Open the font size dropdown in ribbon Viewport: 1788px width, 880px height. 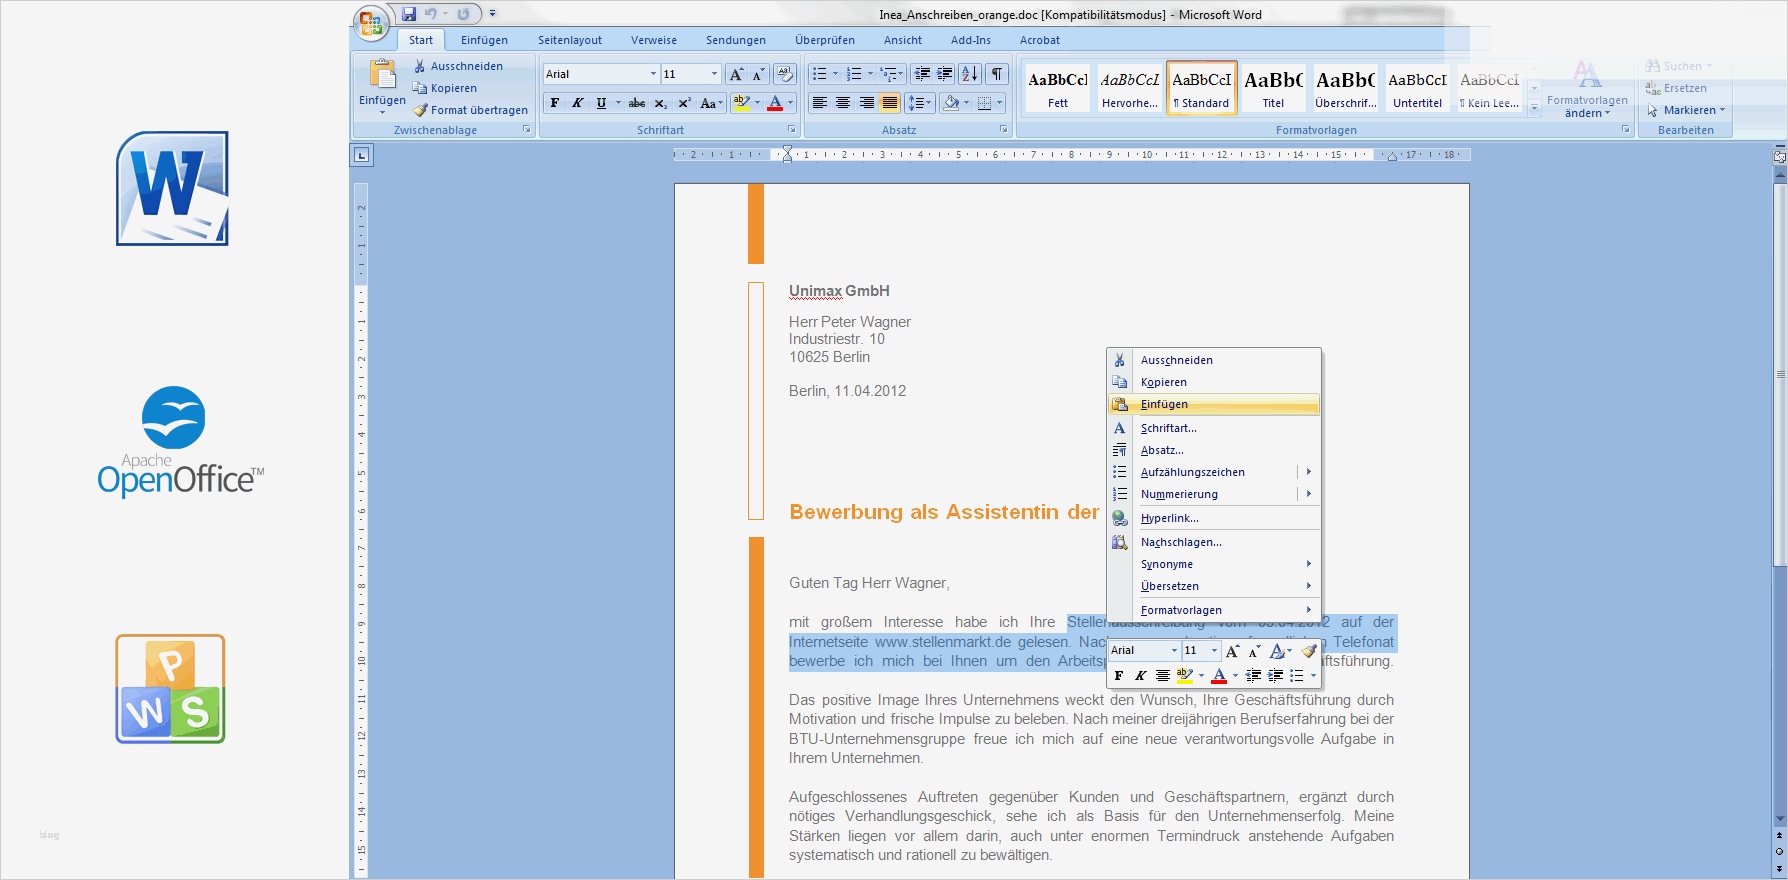pyautogui.click(x=714, y=74)
